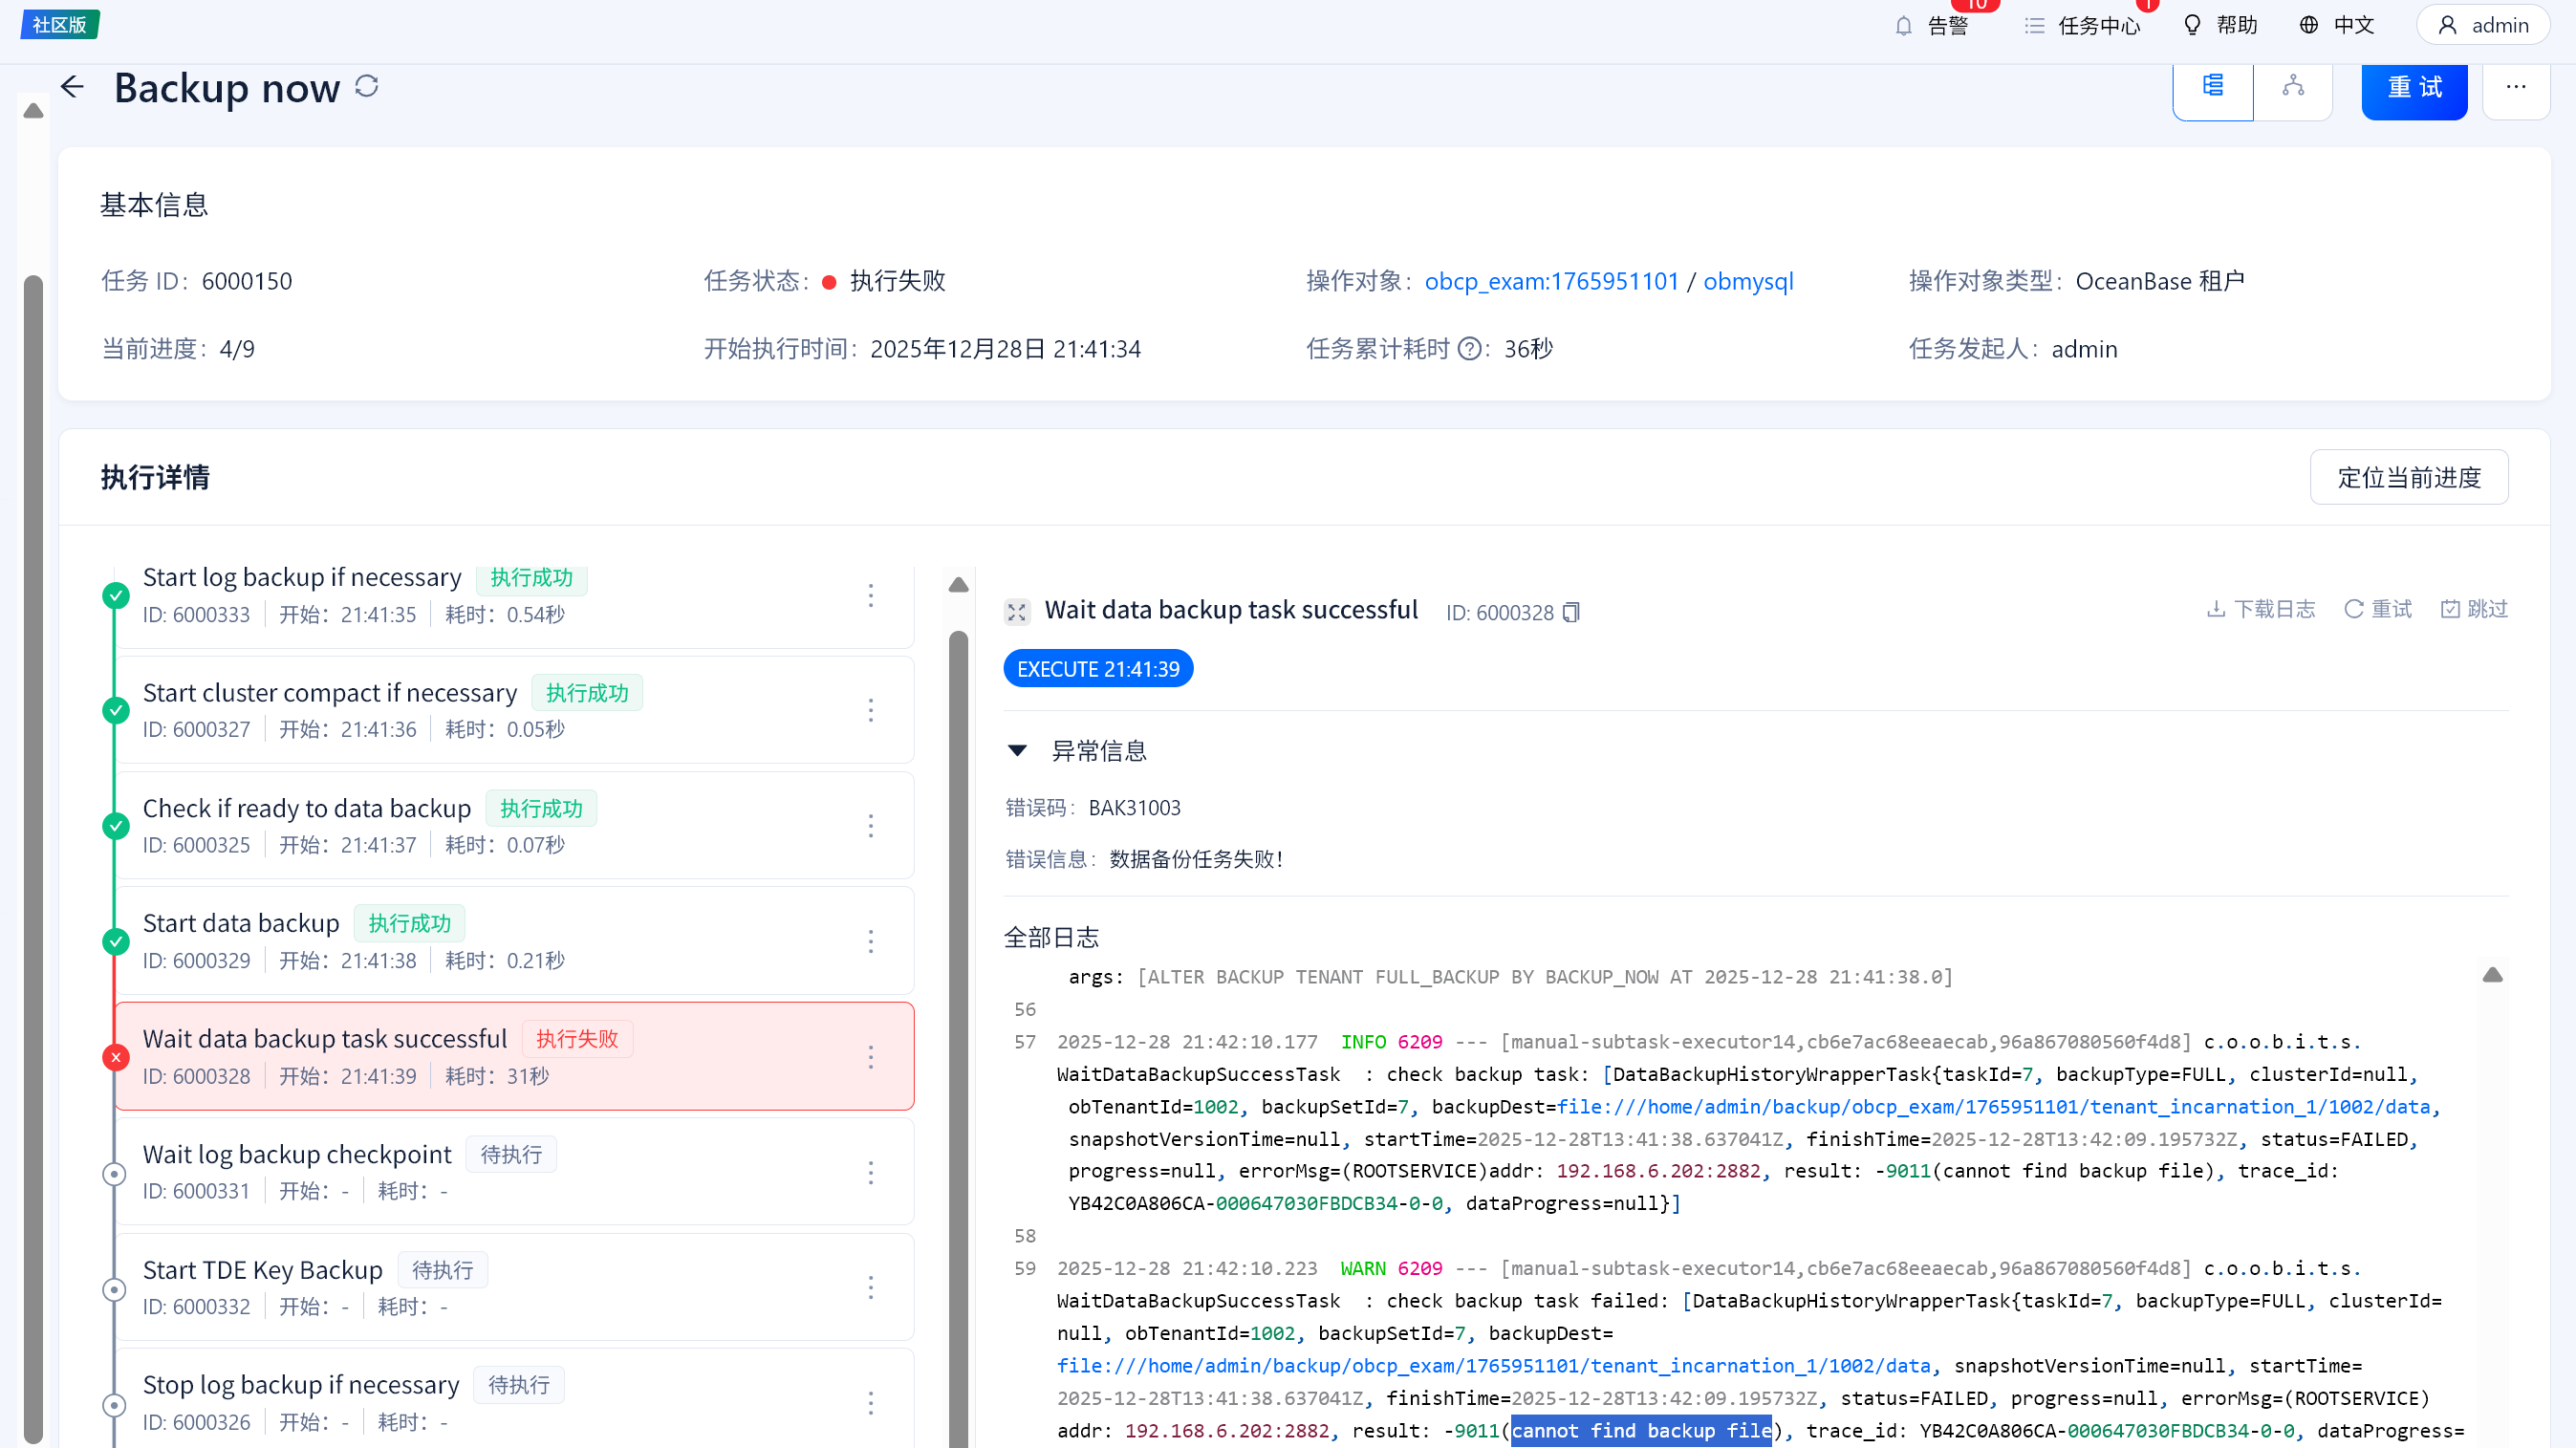Open the more options ellipsis button

[x=2516, y=87]
